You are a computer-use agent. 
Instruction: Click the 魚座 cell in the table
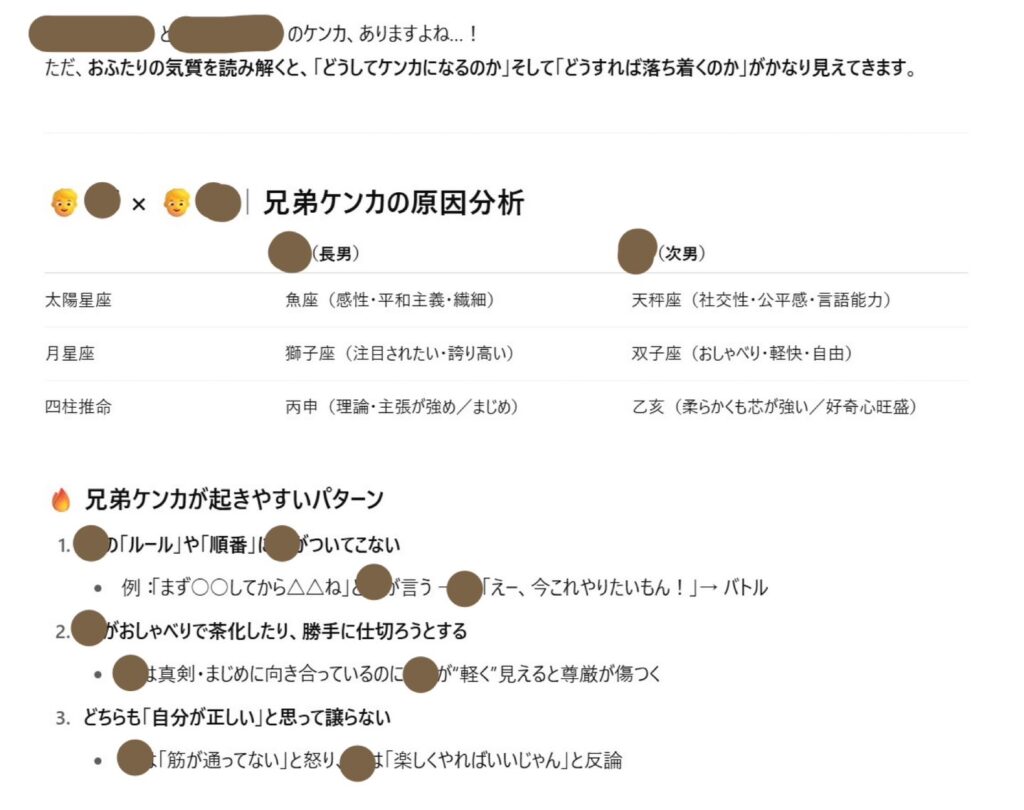pyautogui.click(x=390, y=300)
